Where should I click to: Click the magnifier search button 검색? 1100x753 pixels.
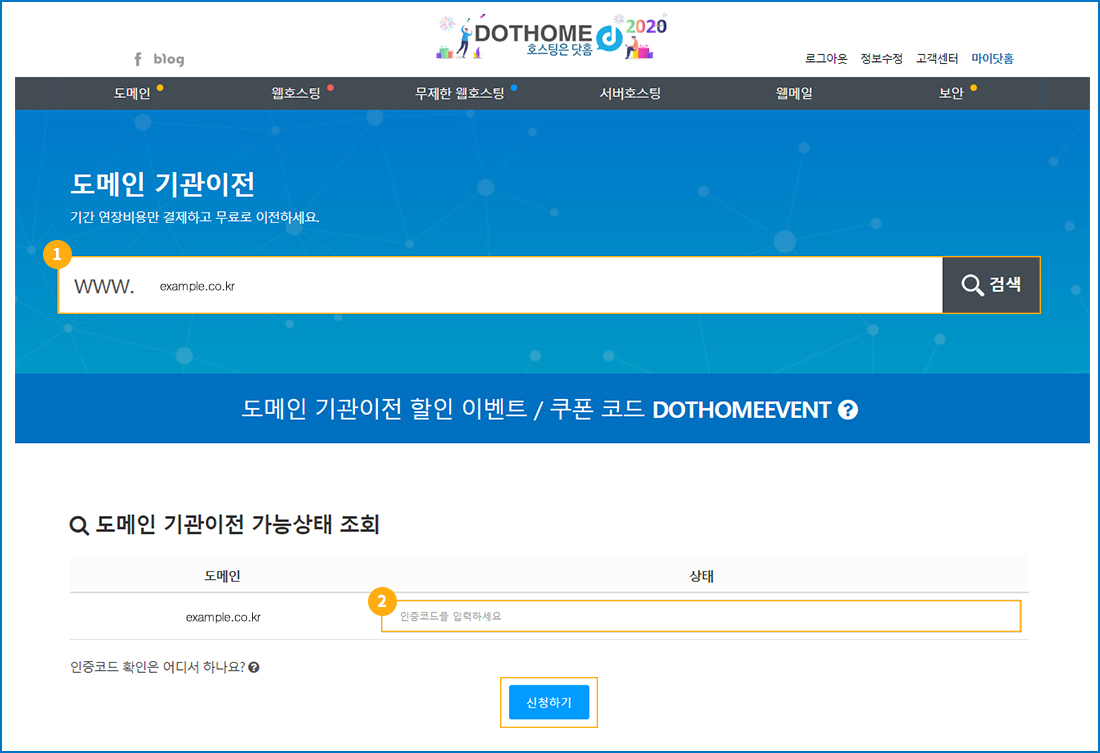click(991, 285)
